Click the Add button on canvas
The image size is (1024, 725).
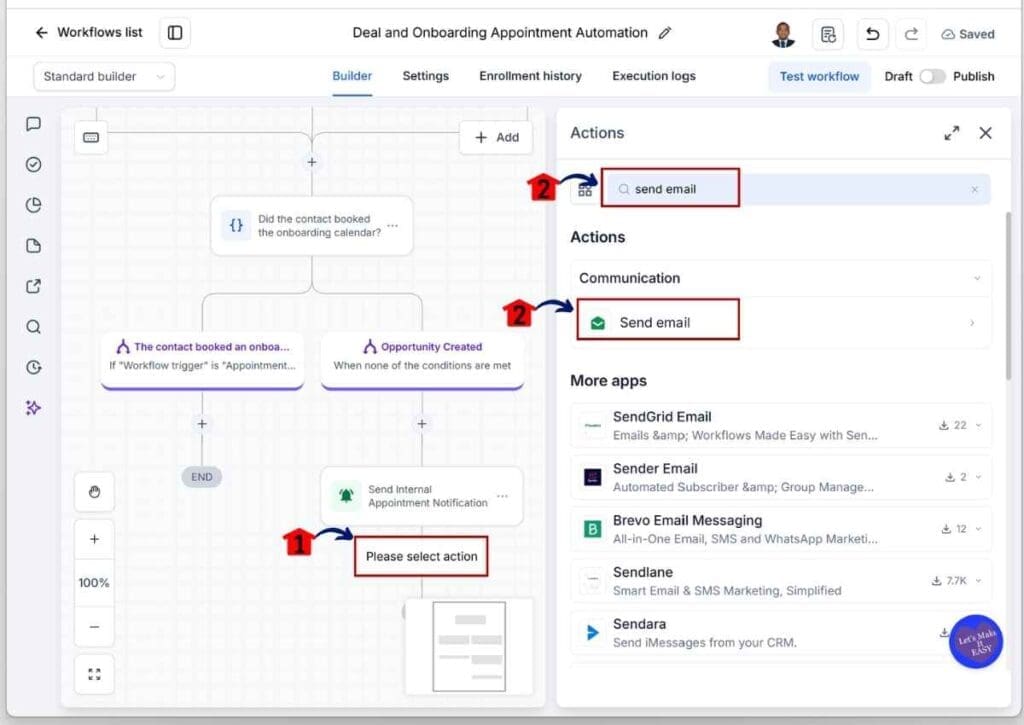(x=497, y=137)
